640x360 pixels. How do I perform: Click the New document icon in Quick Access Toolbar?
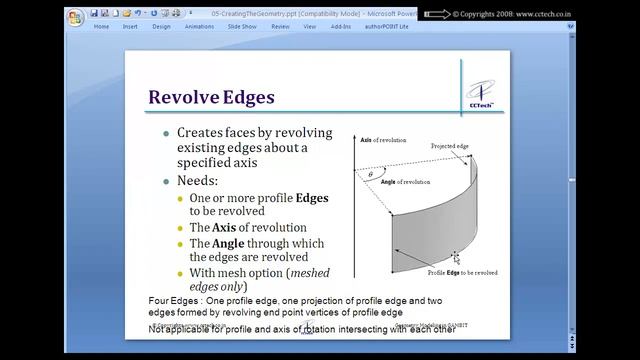pyautogui.click(x=116, y=13)
